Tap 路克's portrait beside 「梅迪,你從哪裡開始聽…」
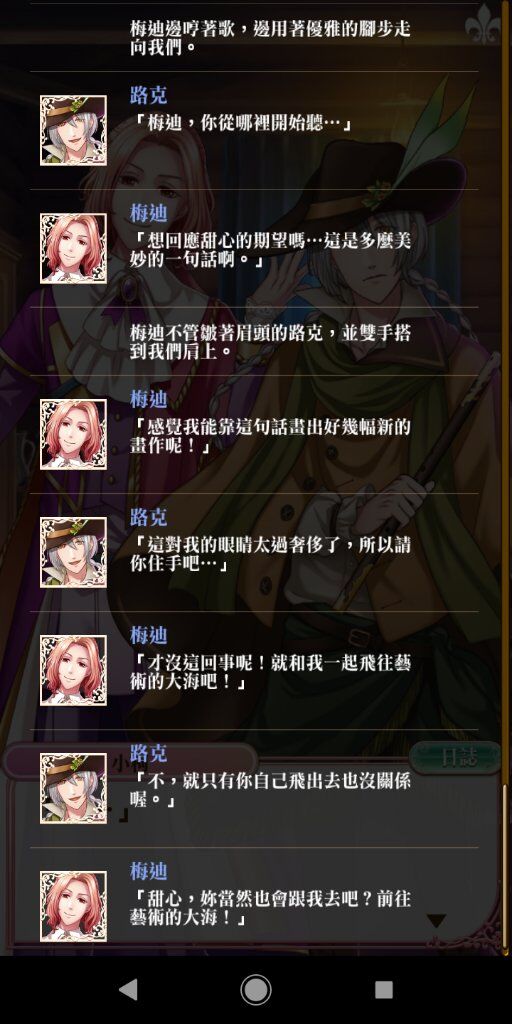The height and width of the screenshot is (1024, 512). [73, 130]
